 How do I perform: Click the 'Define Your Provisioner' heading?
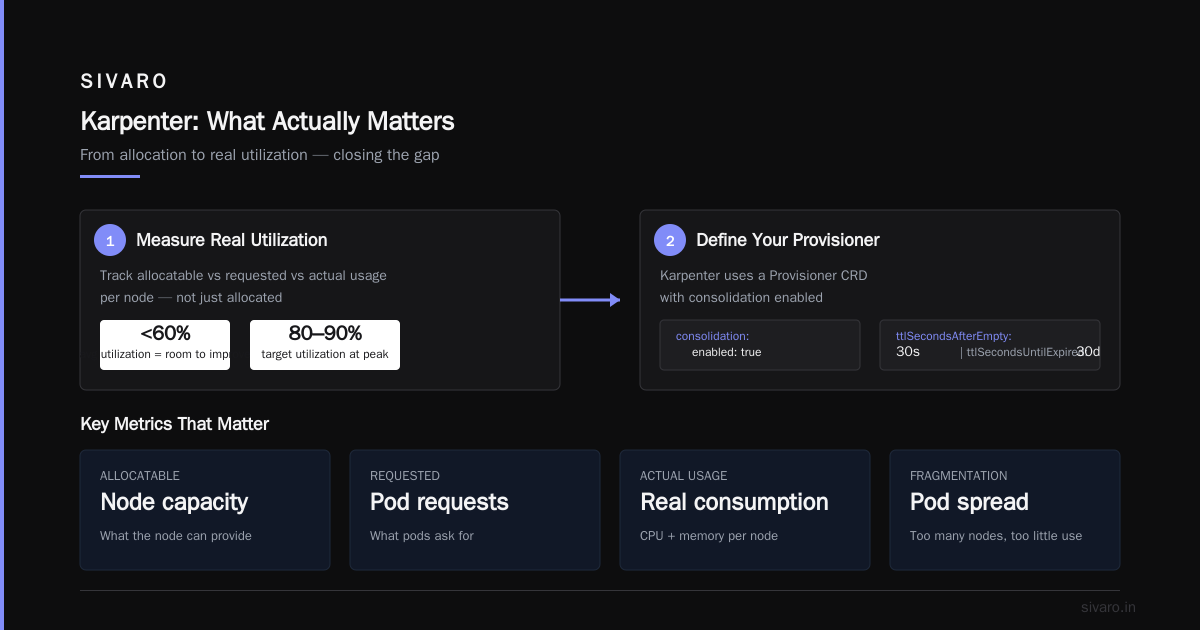[788, 240]
